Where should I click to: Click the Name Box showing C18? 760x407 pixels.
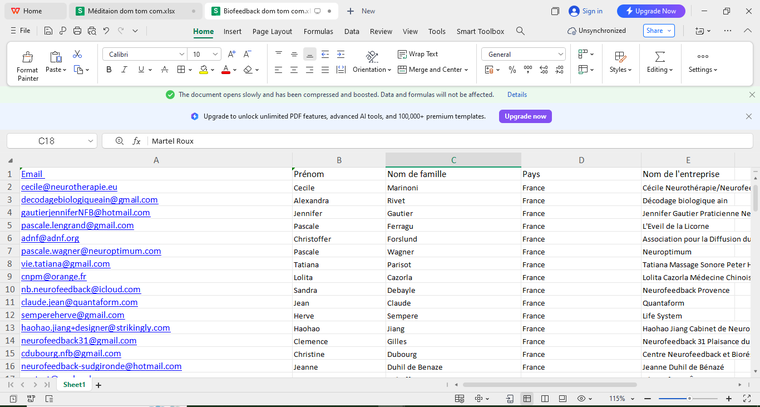(47, 141)
